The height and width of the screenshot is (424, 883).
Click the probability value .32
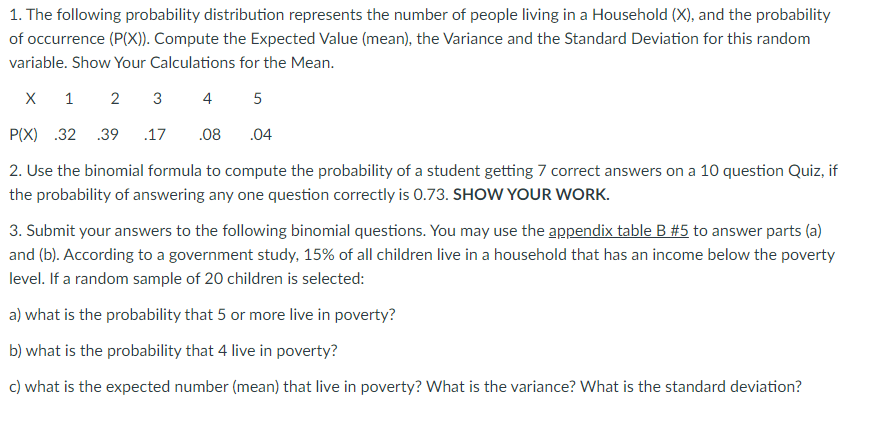pyautogui.click(x=65, y=135)
